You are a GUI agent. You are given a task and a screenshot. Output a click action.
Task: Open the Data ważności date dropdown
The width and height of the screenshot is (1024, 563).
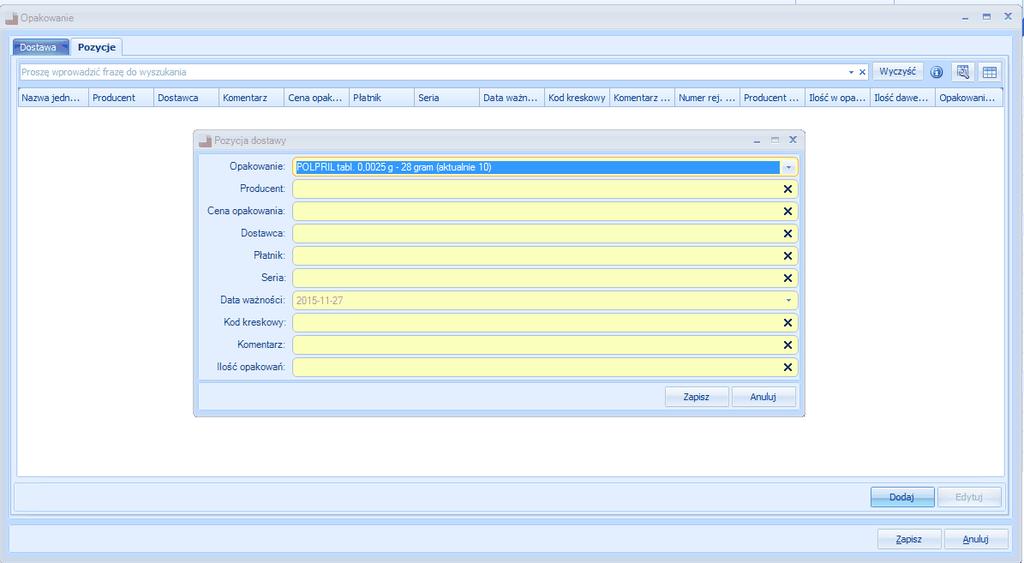click(788, 300)
